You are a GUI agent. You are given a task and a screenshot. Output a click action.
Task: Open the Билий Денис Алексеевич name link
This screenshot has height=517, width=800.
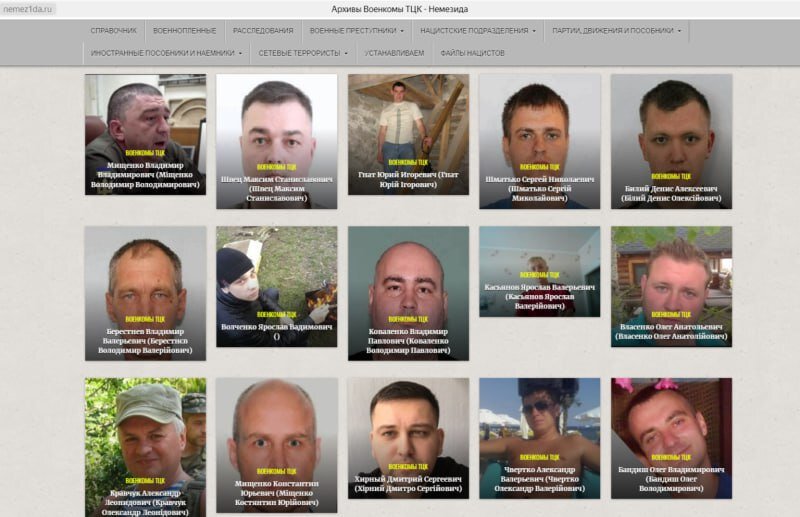tap(671, 193)
